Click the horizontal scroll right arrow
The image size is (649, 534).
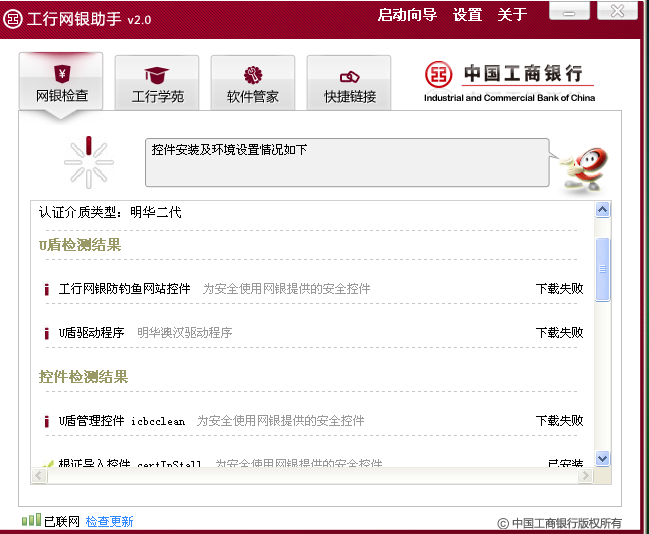tap(585, 475)
